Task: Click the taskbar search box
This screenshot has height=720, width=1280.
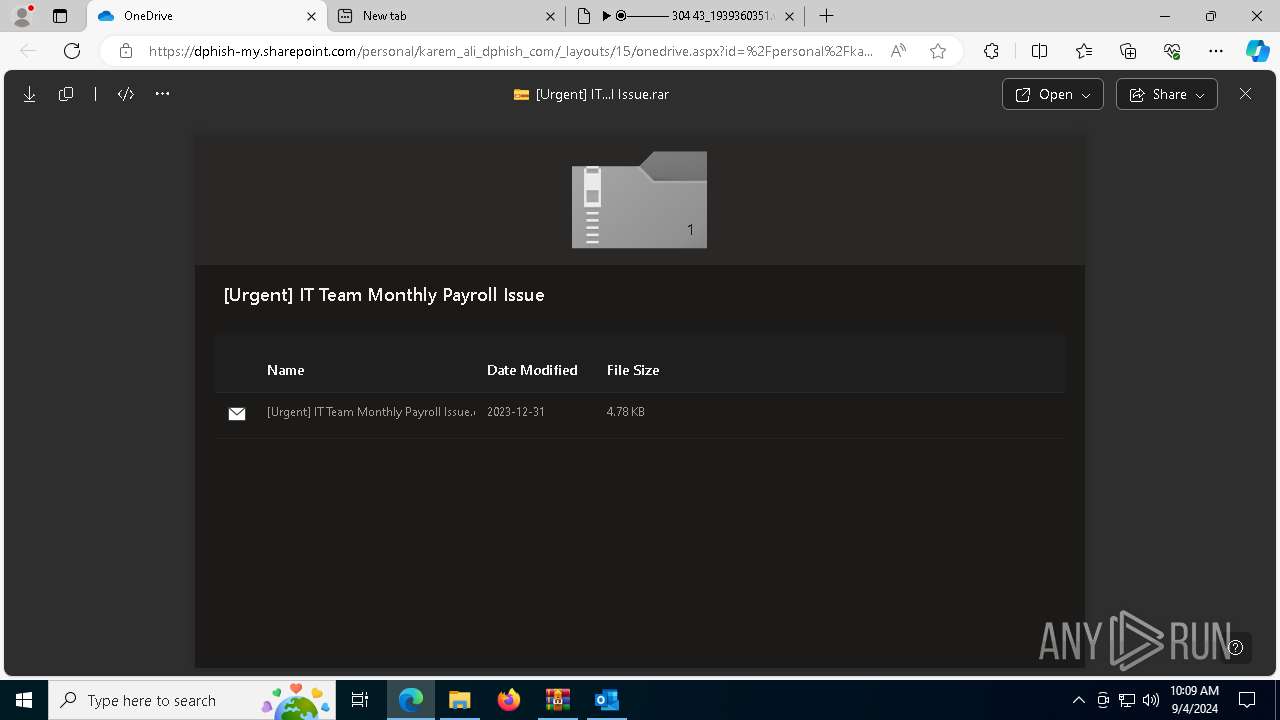Action: click(193, 700)
